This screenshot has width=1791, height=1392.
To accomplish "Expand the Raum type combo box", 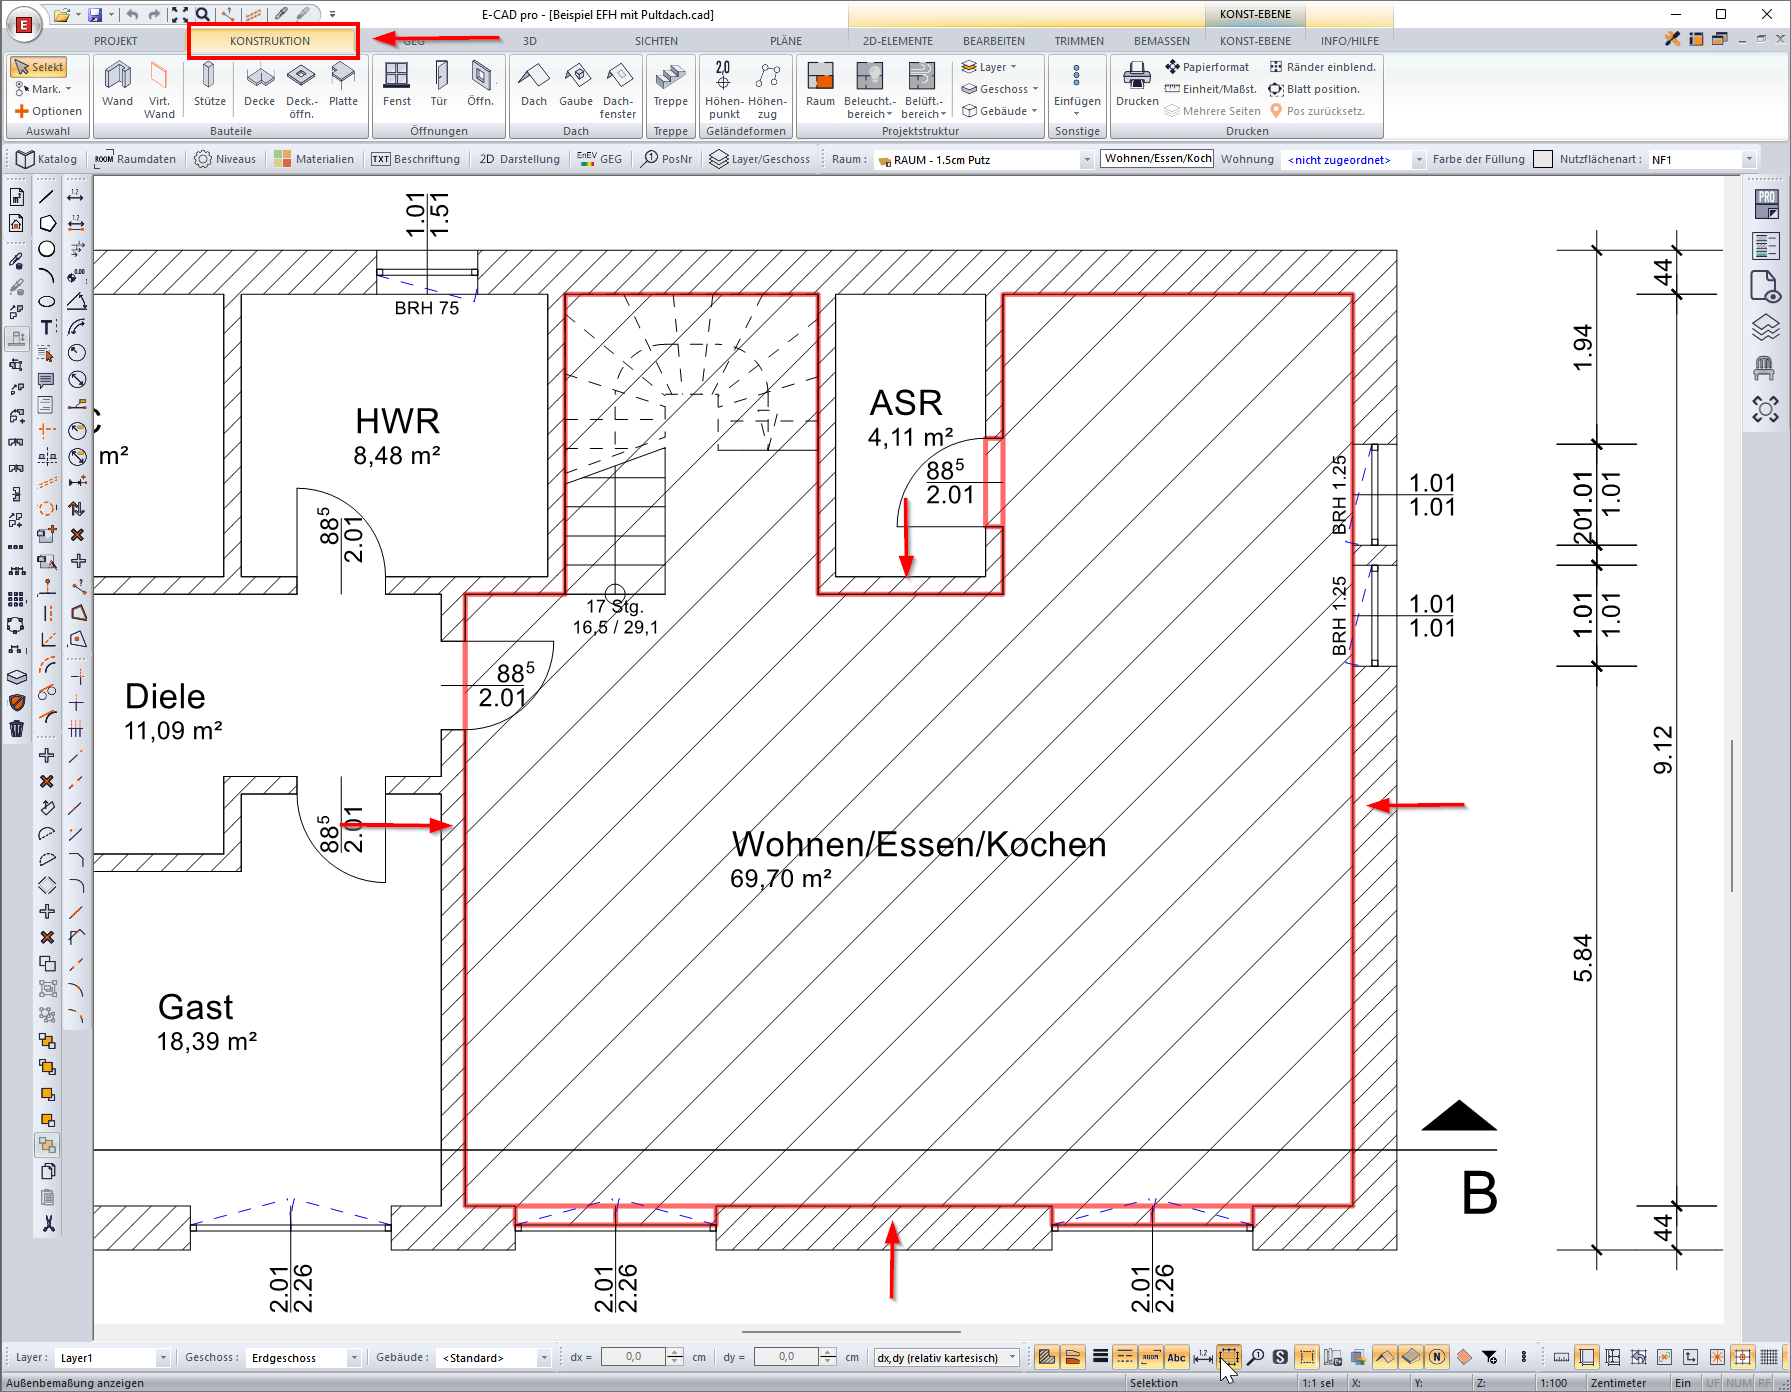I will [1086, 160].
